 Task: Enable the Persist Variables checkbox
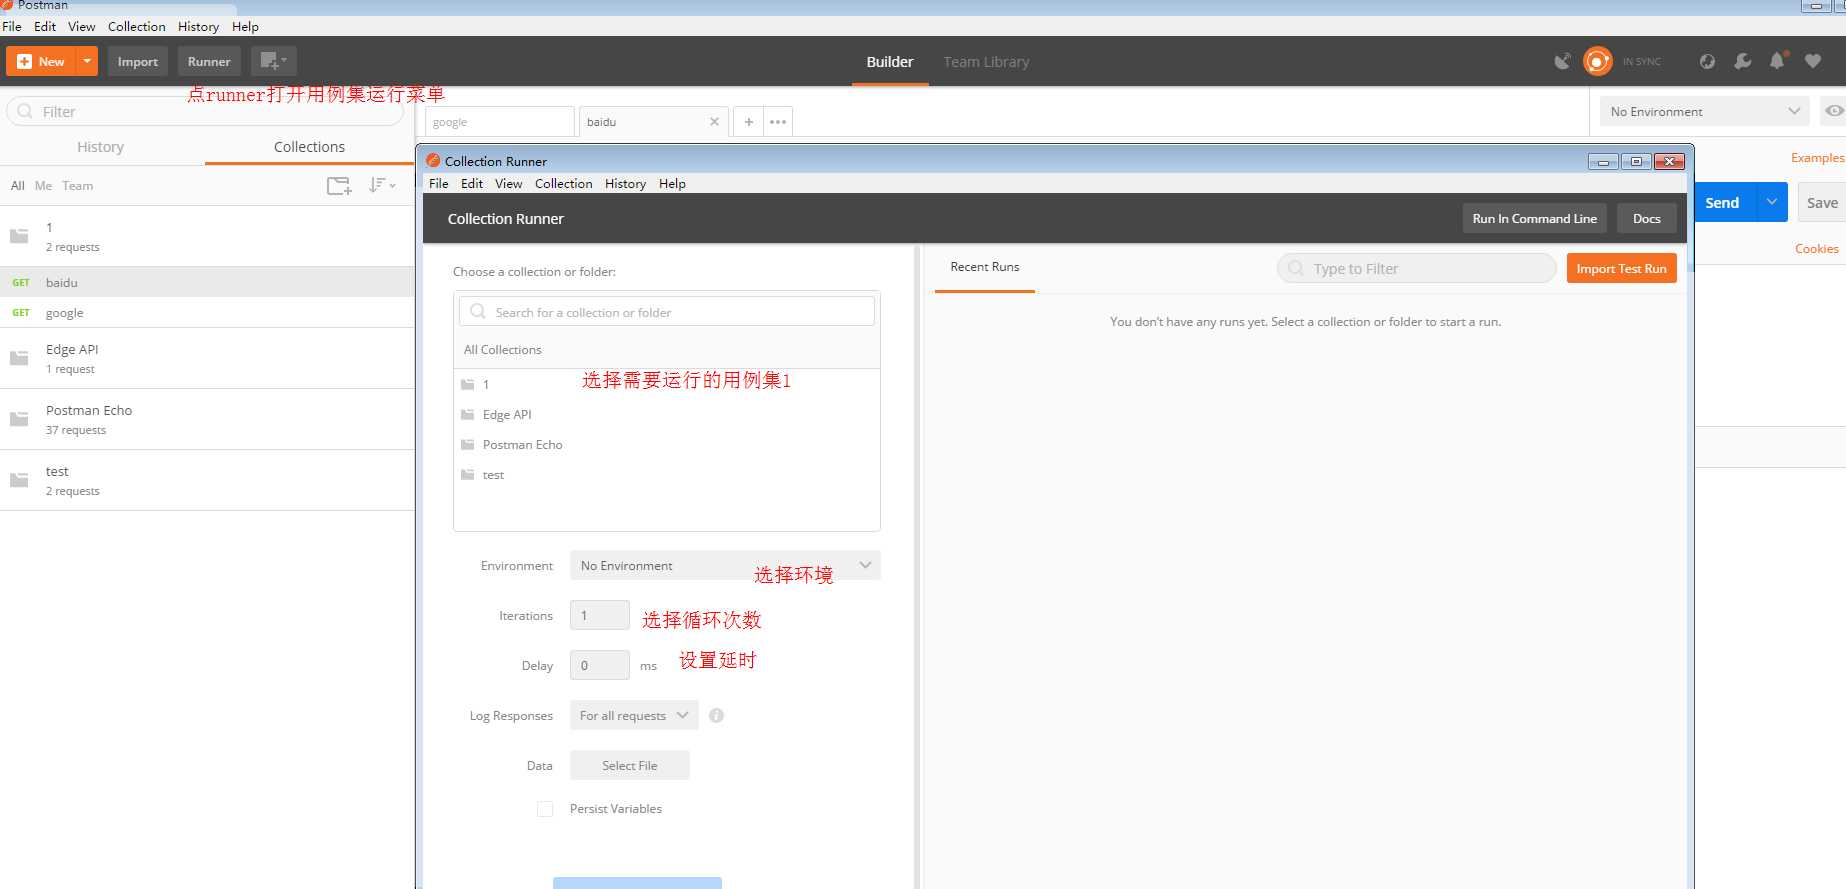[x=545, y=809]
